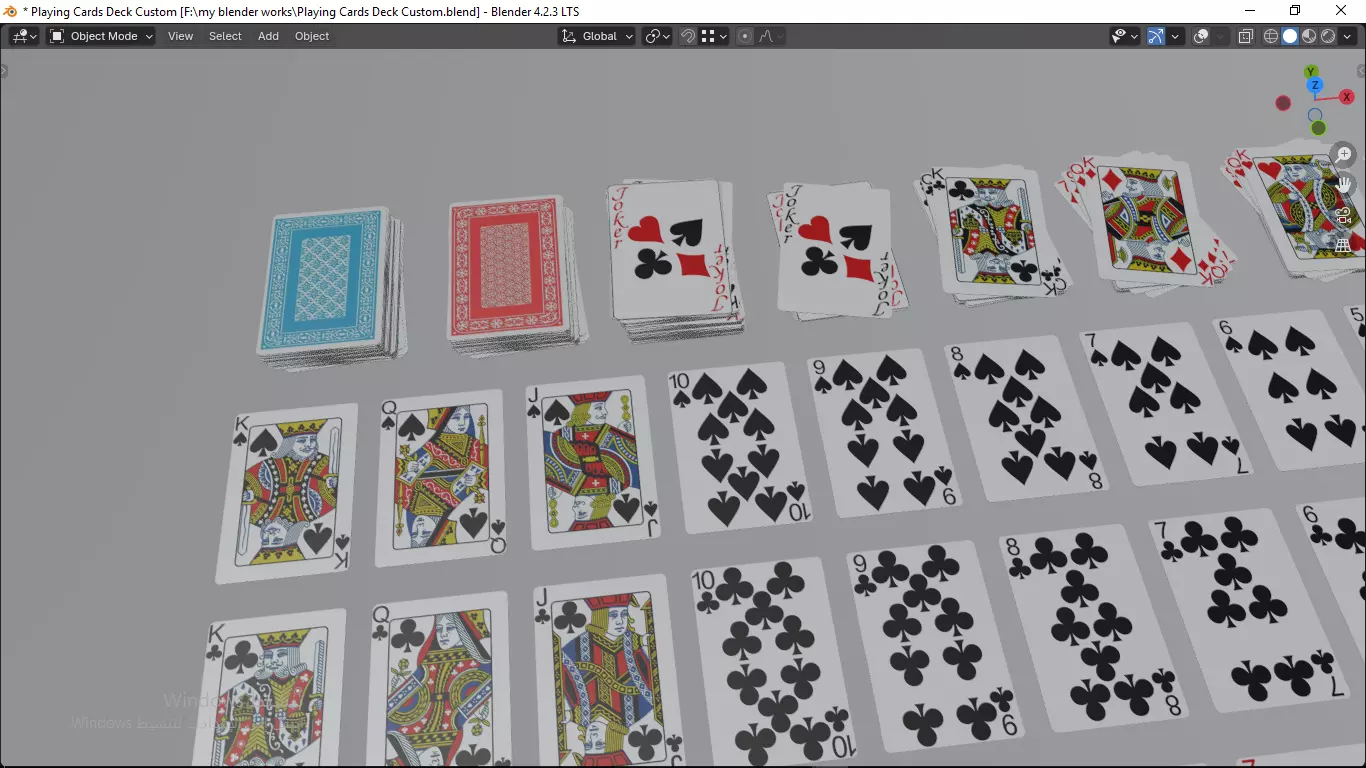Open the proportional editing falloff menu
Screen dimensions: 1366x768
point(770,36)
